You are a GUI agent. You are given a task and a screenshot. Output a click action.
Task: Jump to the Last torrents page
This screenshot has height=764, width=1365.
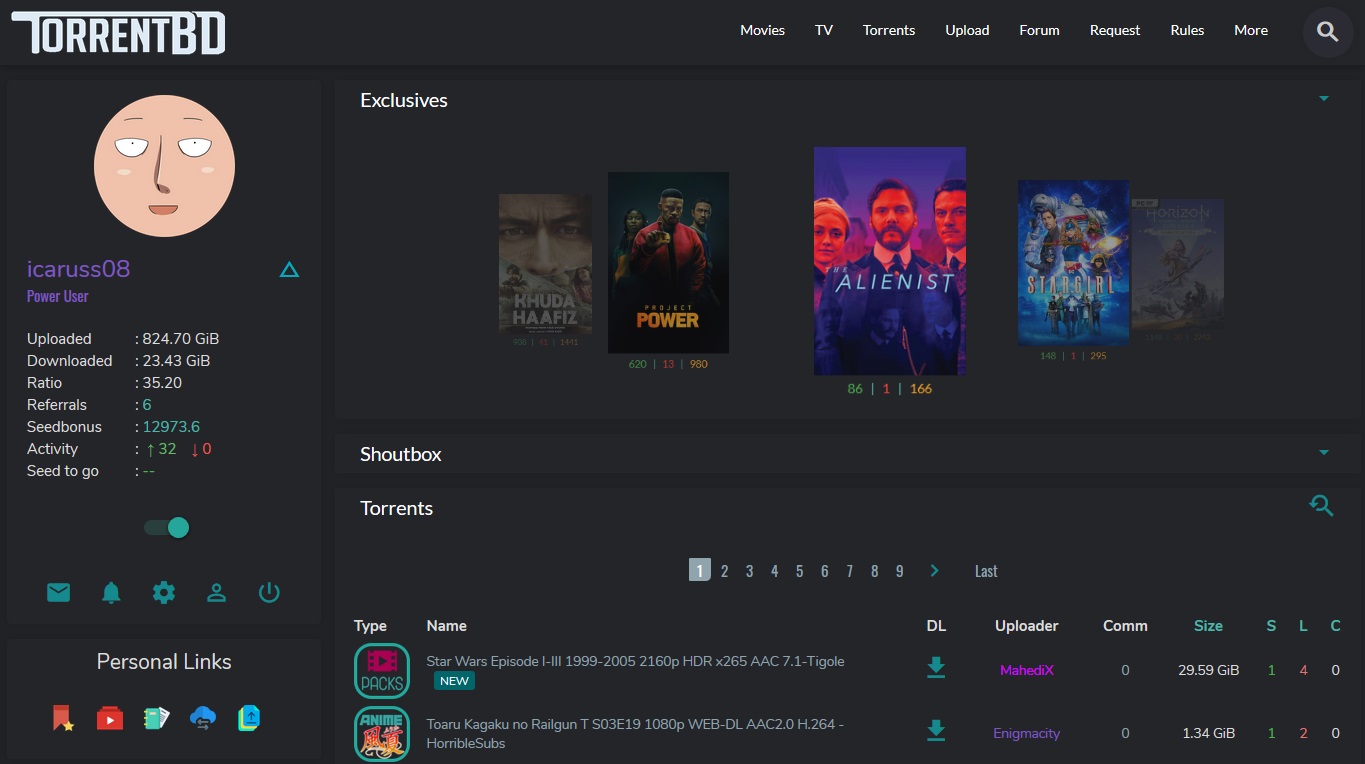coord(985,570)
